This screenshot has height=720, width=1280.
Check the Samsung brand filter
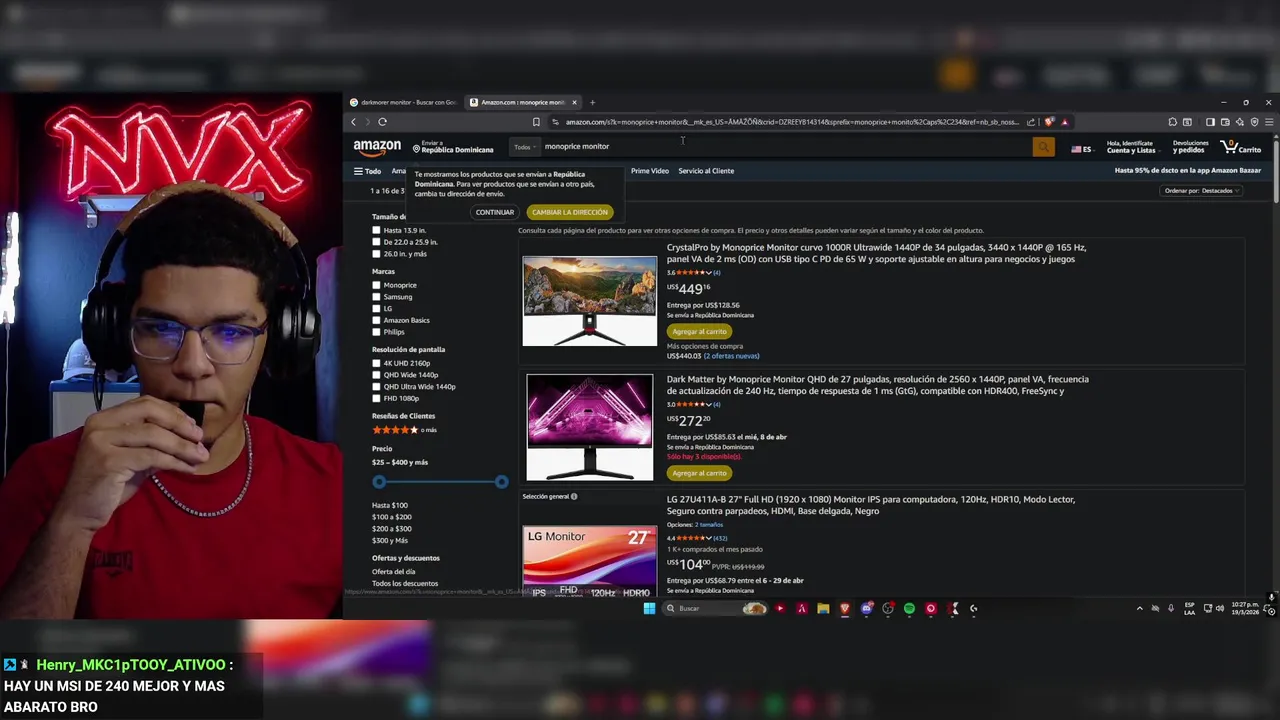click(376, 297)
